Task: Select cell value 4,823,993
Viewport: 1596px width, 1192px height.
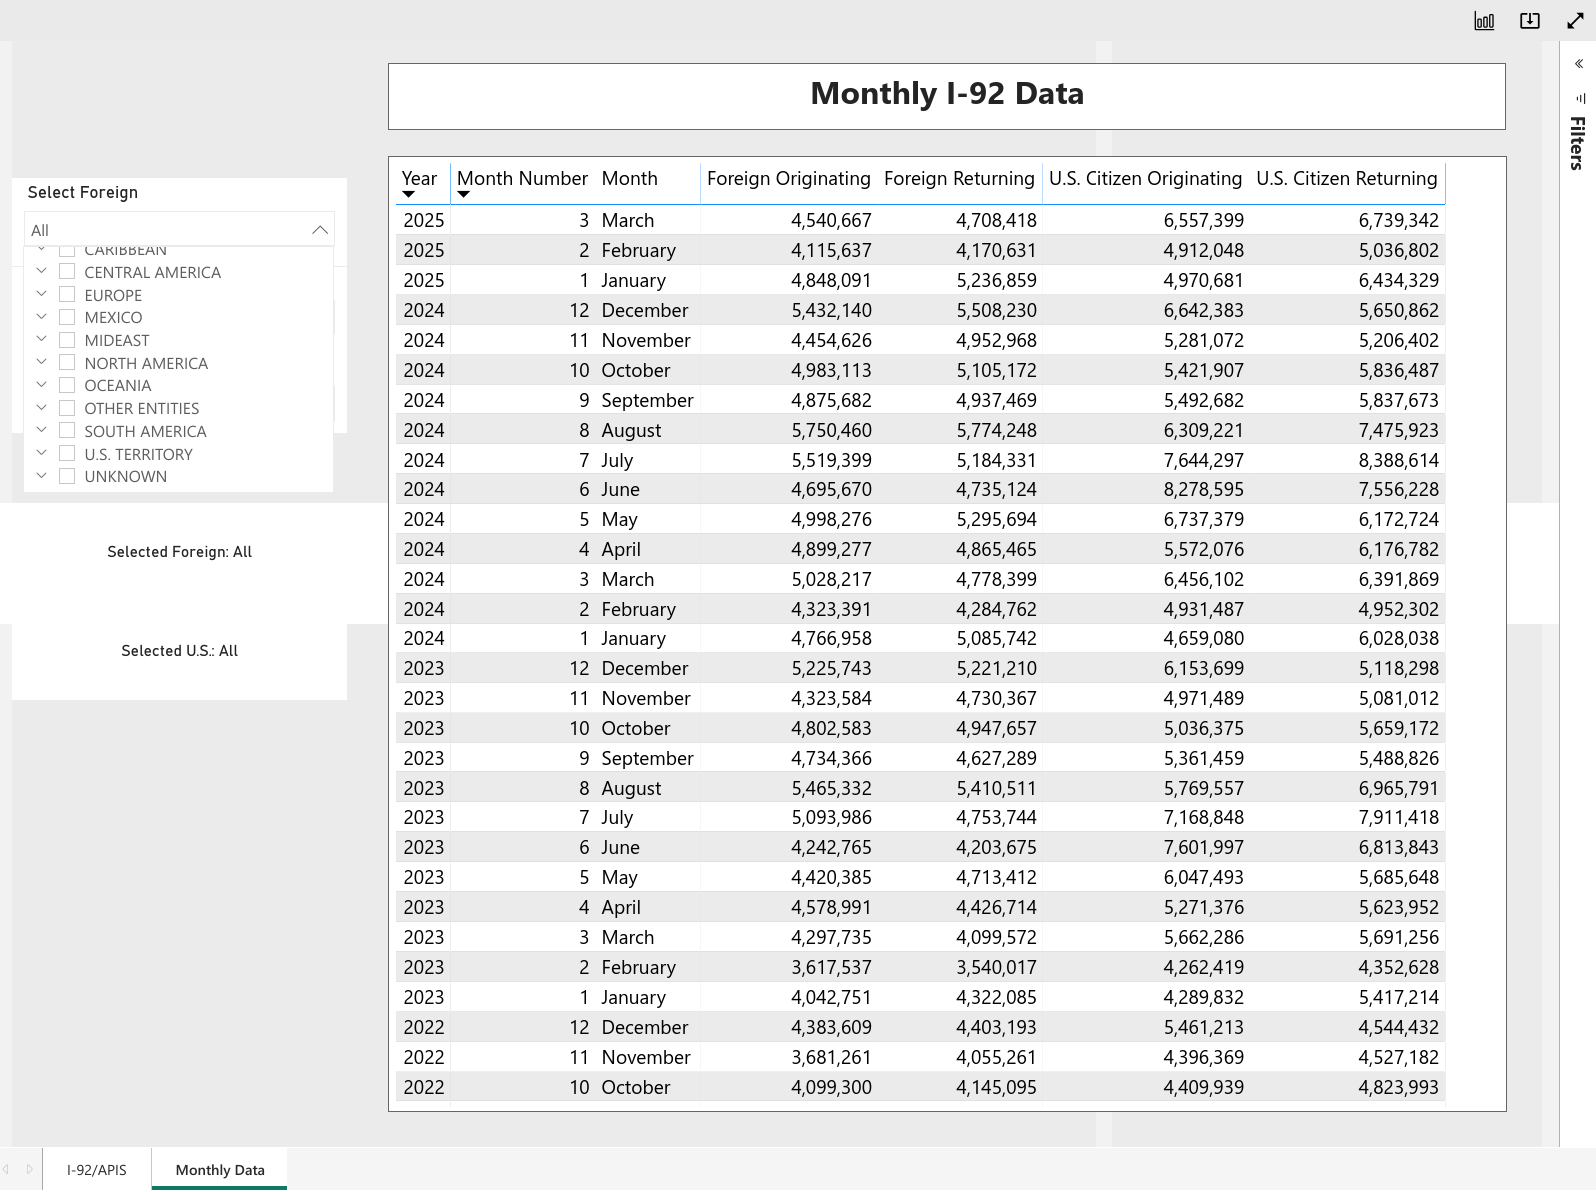Action: [x=1399, y=1087]
